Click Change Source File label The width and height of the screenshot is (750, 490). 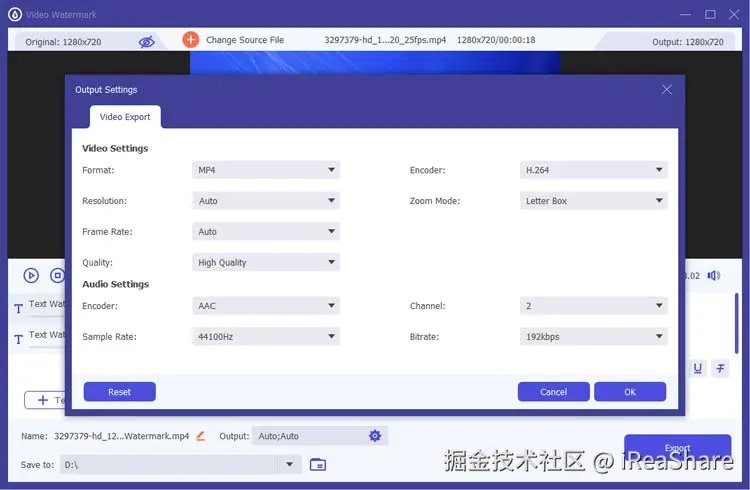coord(245,40)
